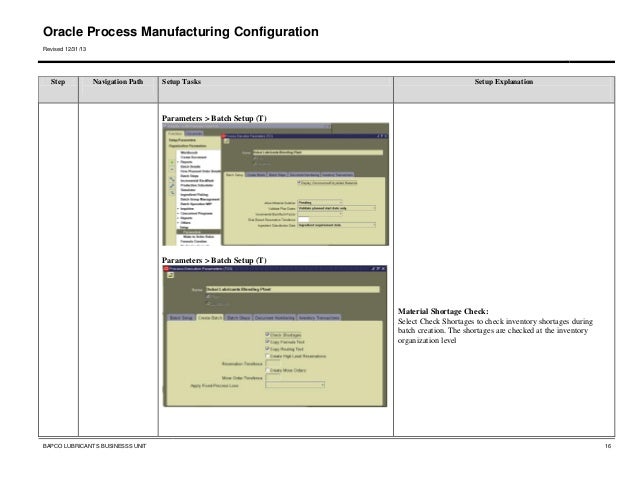Select the Batch Setup tab in the upper window
The image size is (638, 493).
point(234,175)
